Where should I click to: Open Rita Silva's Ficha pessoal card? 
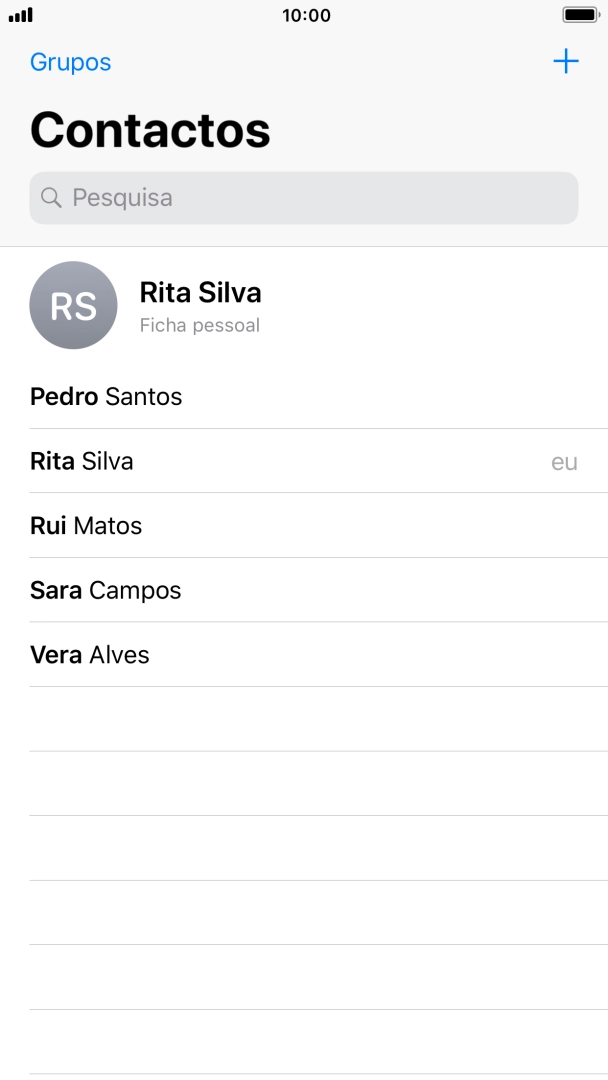click(200, 305)
